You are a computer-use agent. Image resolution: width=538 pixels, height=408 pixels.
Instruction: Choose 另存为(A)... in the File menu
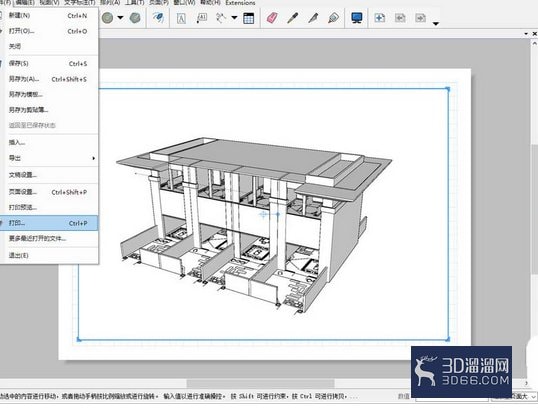click(49, 79)
